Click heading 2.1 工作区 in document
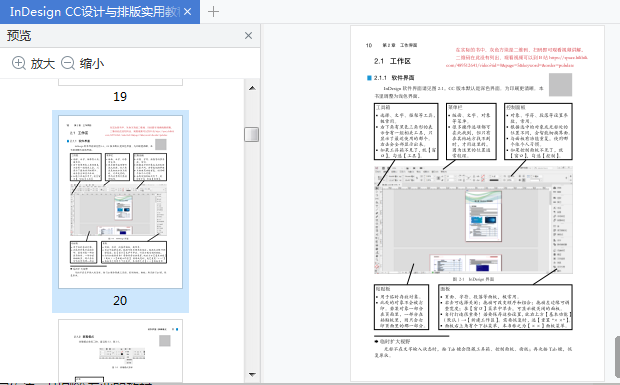The width and height of the screenshot is (620, 385). pos(392,61)
